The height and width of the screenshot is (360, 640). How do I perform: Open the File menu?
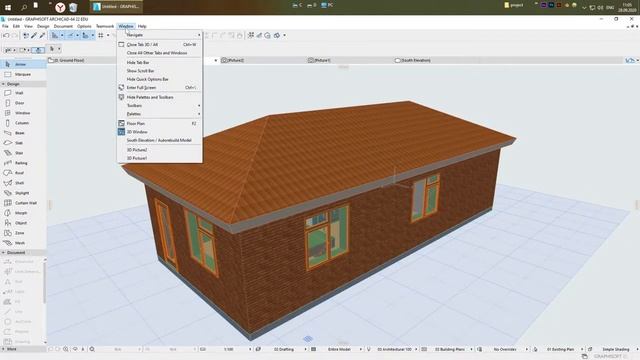click(5, 26)
